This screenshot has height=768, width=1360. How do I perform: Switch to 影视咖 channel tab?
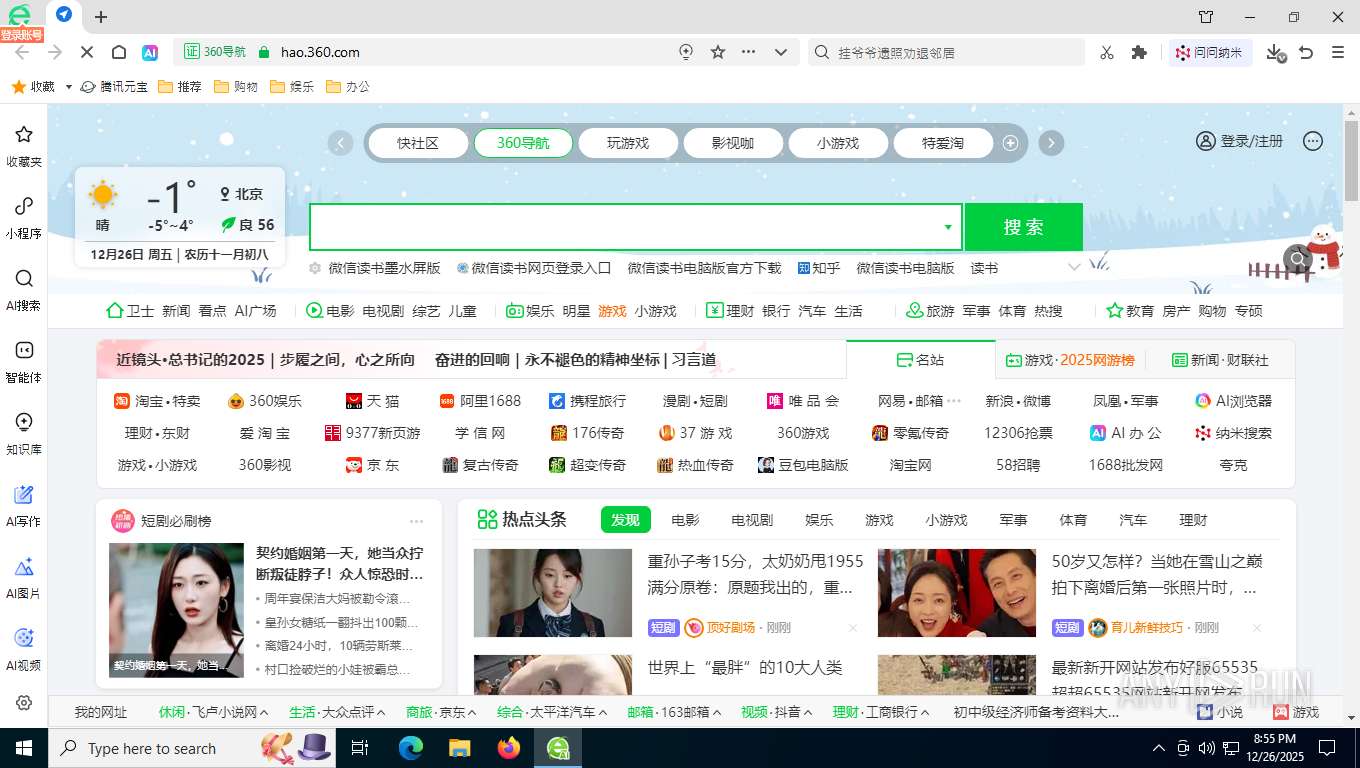pos(733,143)
